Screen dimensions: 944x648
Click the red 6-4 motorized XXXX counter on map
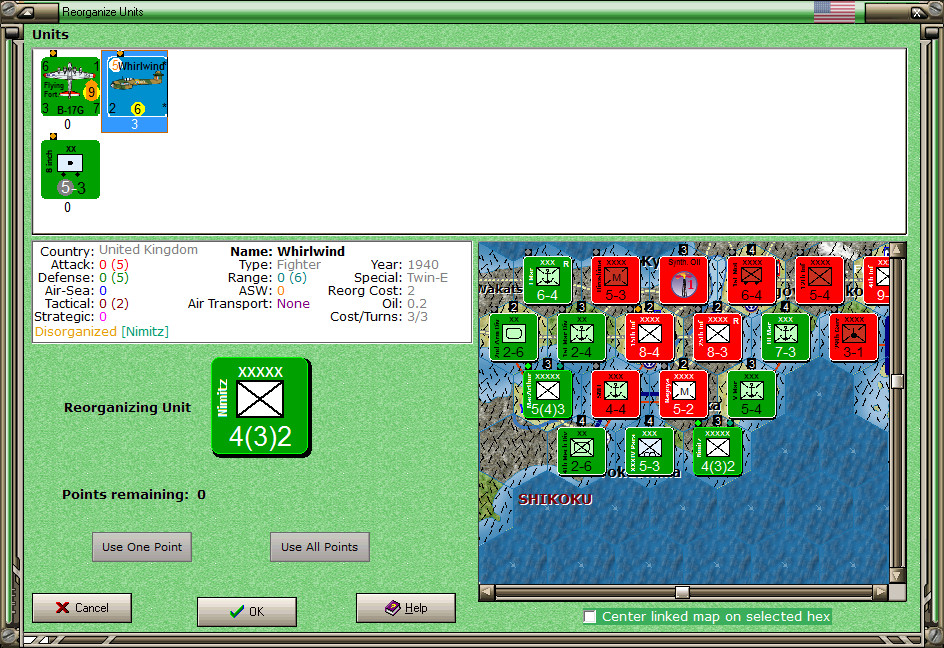point(751,280)
